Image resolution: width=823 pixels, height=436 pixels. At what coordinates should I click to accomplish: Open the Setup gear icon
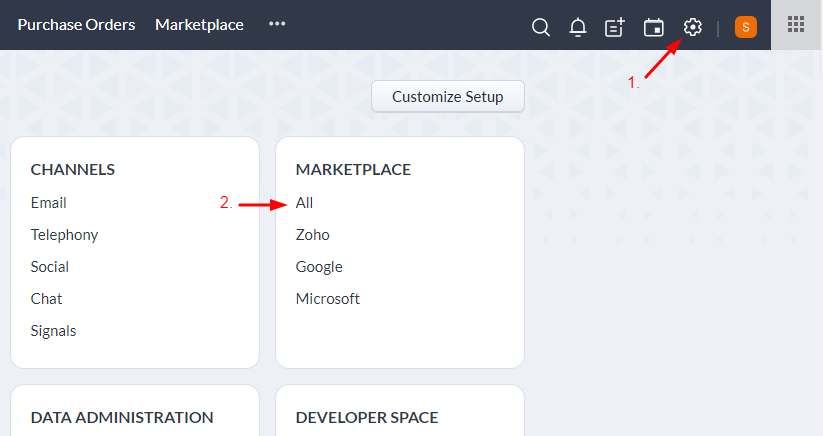point(692,27)
